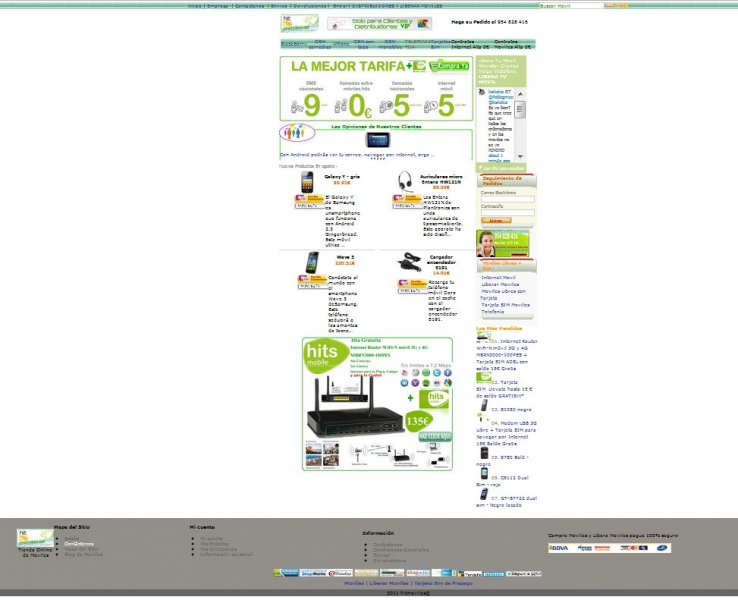738x600 pixels.
Task: Select the iPhone category tab
Action: 341,44
